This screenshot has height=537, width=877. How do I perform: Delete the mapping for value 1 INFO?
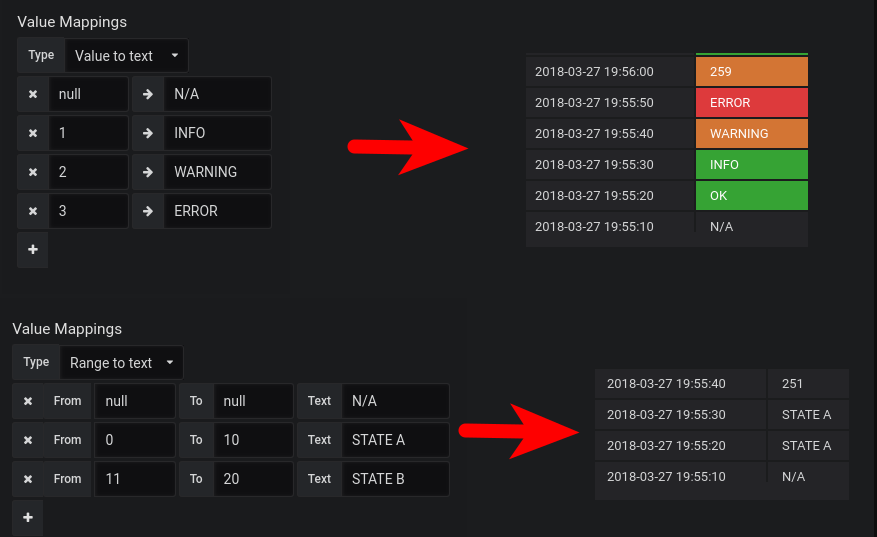32,133
